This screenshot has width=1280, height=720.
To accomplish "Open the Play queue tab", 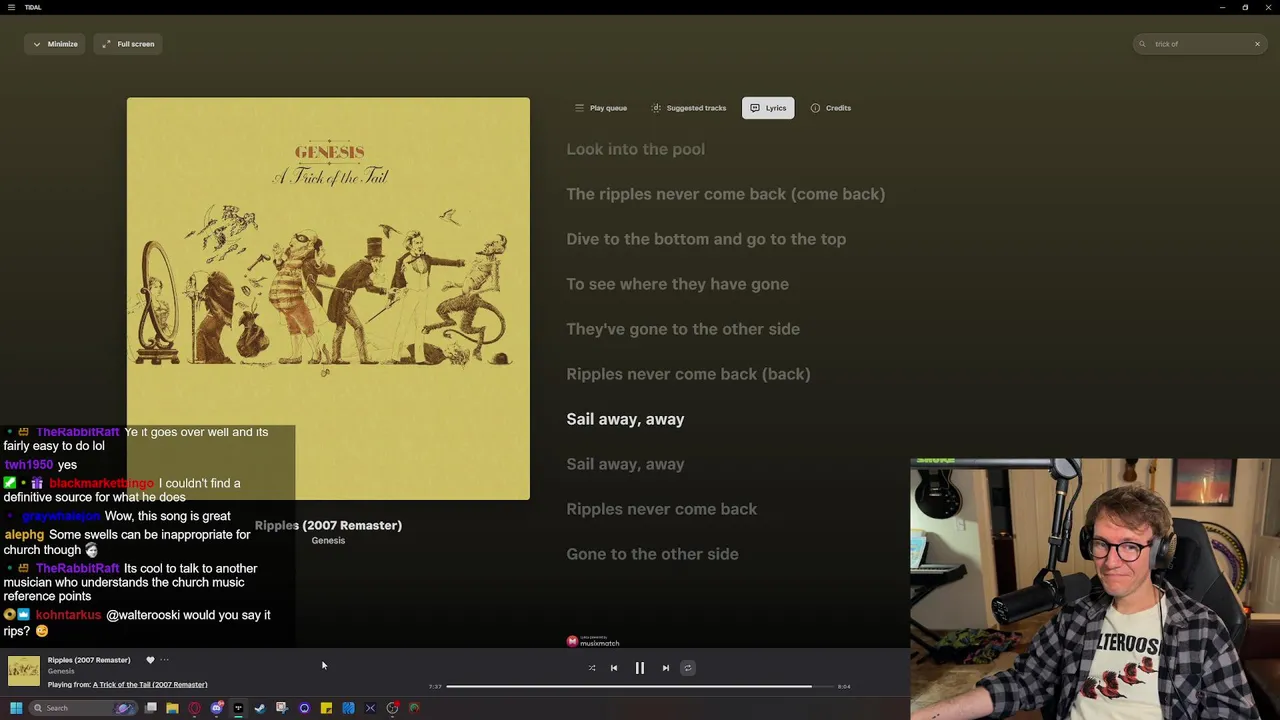I will (601, 108).
